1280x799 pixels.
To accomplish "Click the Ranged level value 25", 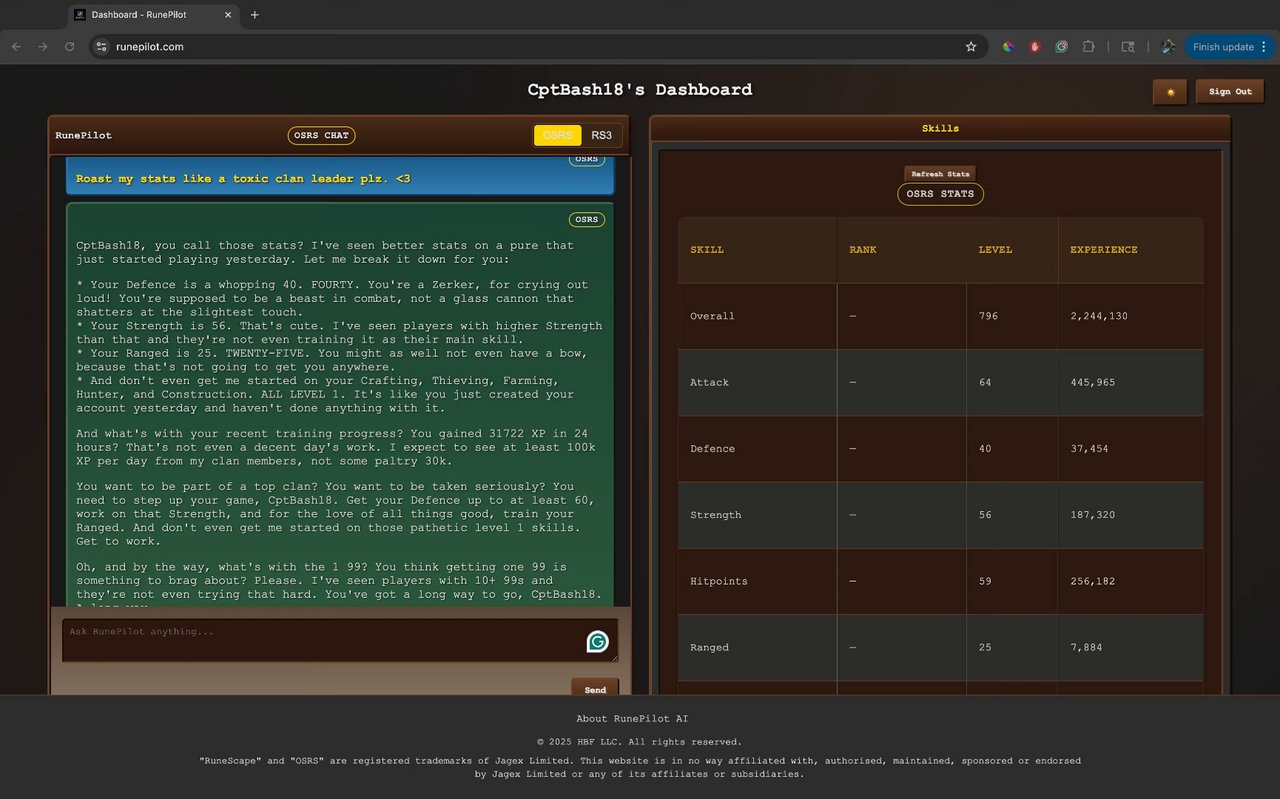I will pos(985,648).
